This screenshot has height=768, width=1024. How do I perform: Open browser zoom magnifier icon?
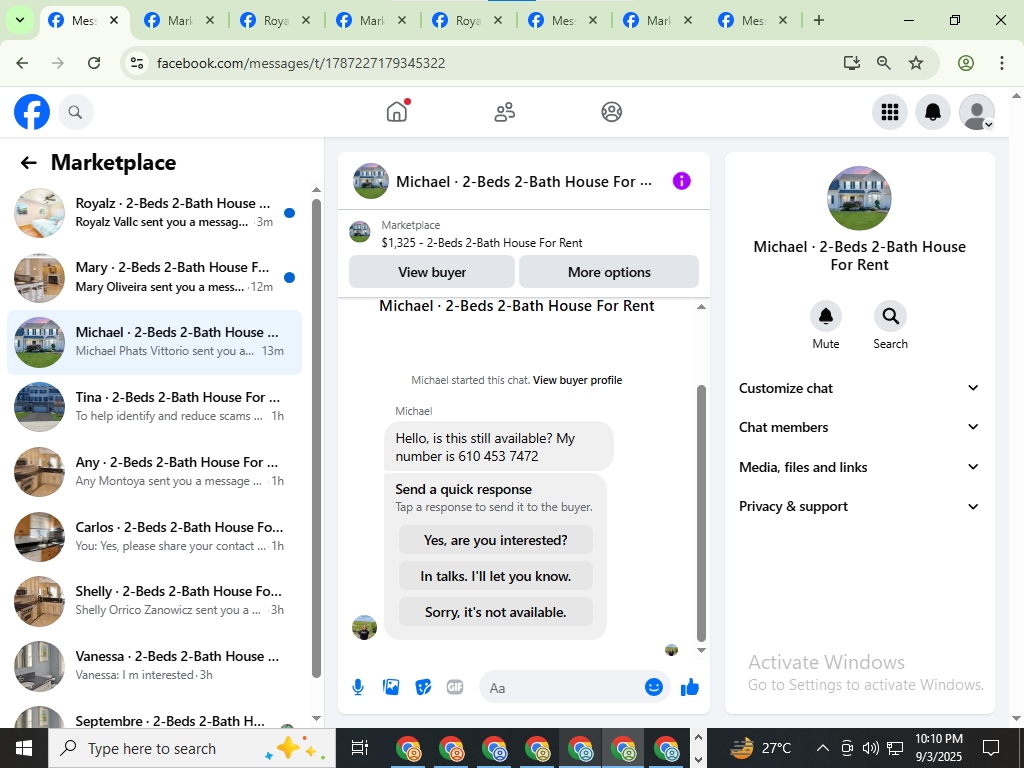883,63
